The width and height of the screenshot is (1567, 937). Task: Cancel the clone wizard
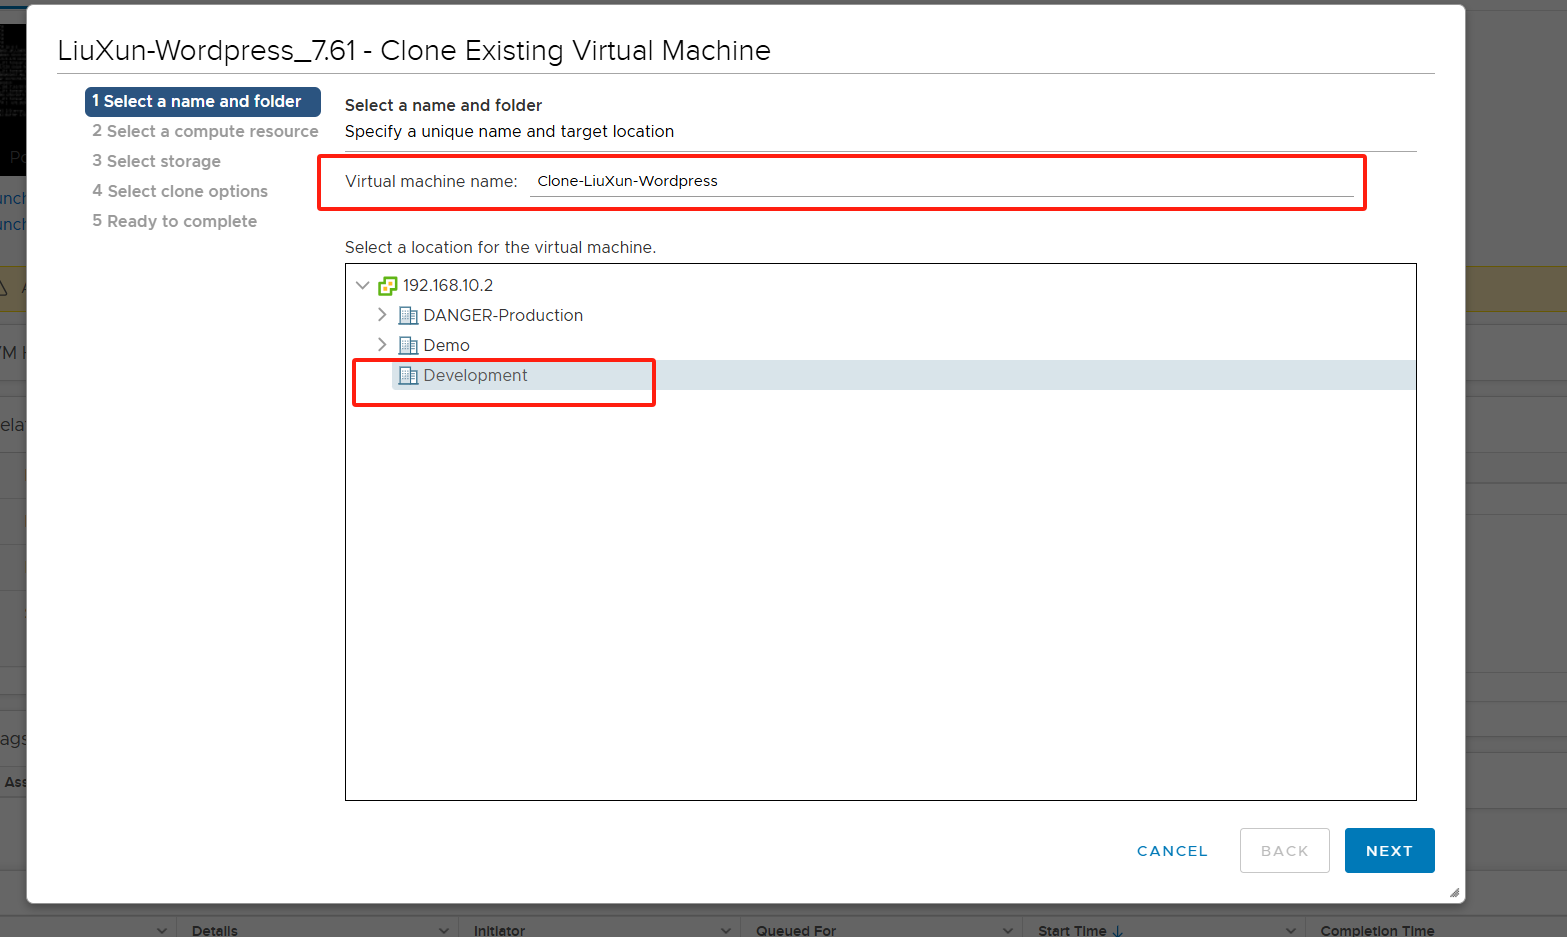1172,851
